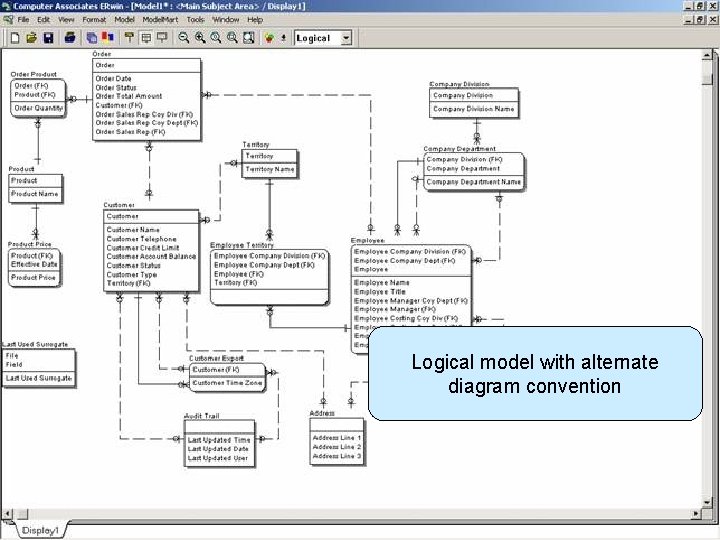Select the Audit Trail entity
The image size is (720, 540).
pos(219,443)
